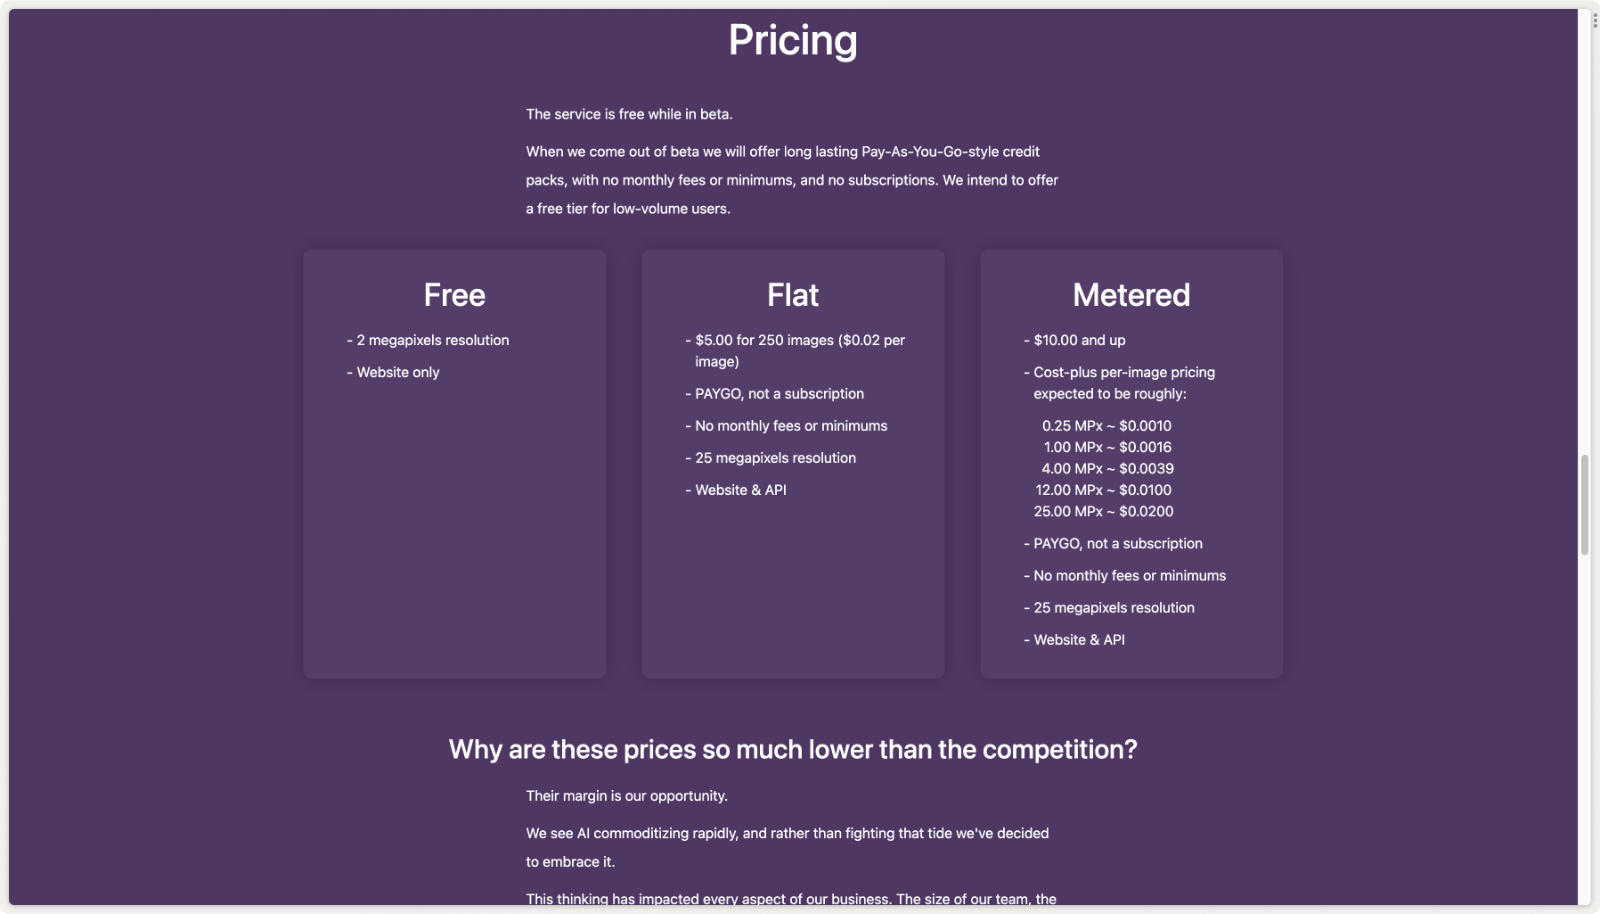This screenshot has height=914, width=1600.
Task: Click the vertical scrollbar thumb
Action: (x=1584, y=504)
